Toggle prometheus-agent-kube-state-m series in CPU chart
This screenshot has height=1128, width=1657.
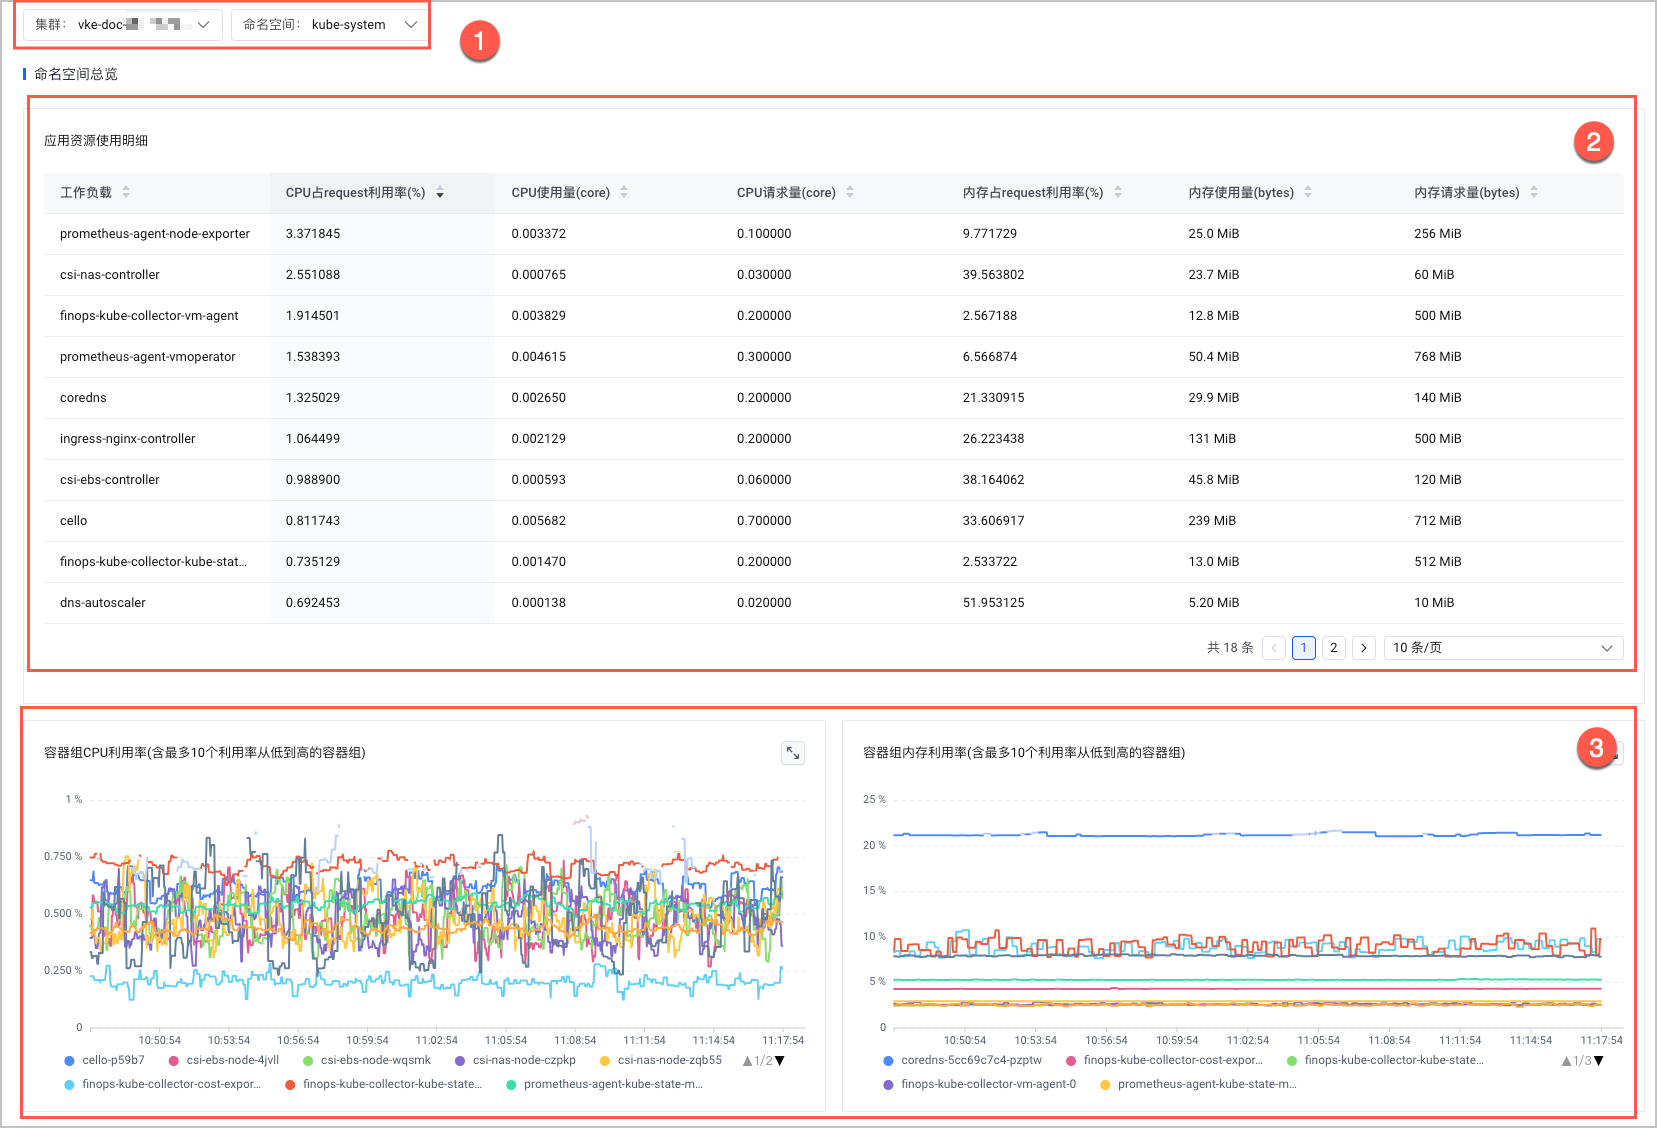click(605, 1084)
